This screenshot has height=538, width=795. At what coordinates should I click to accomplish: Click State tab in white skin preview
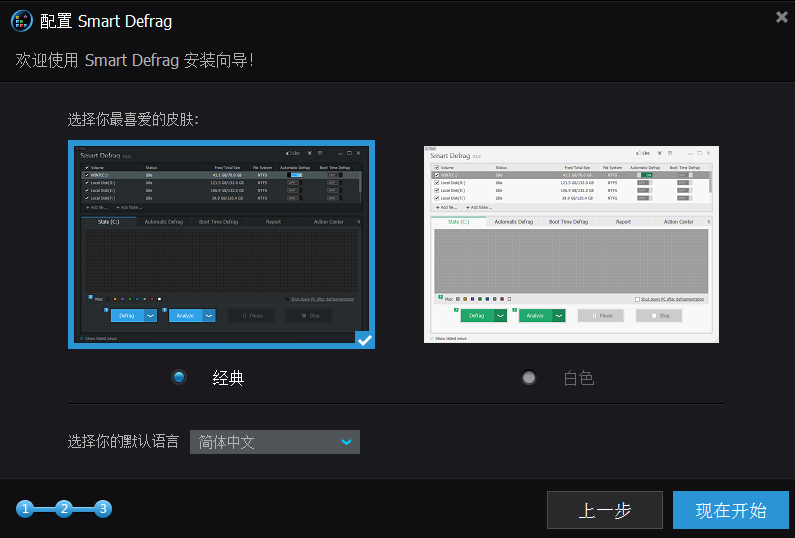tap(460, 222)
